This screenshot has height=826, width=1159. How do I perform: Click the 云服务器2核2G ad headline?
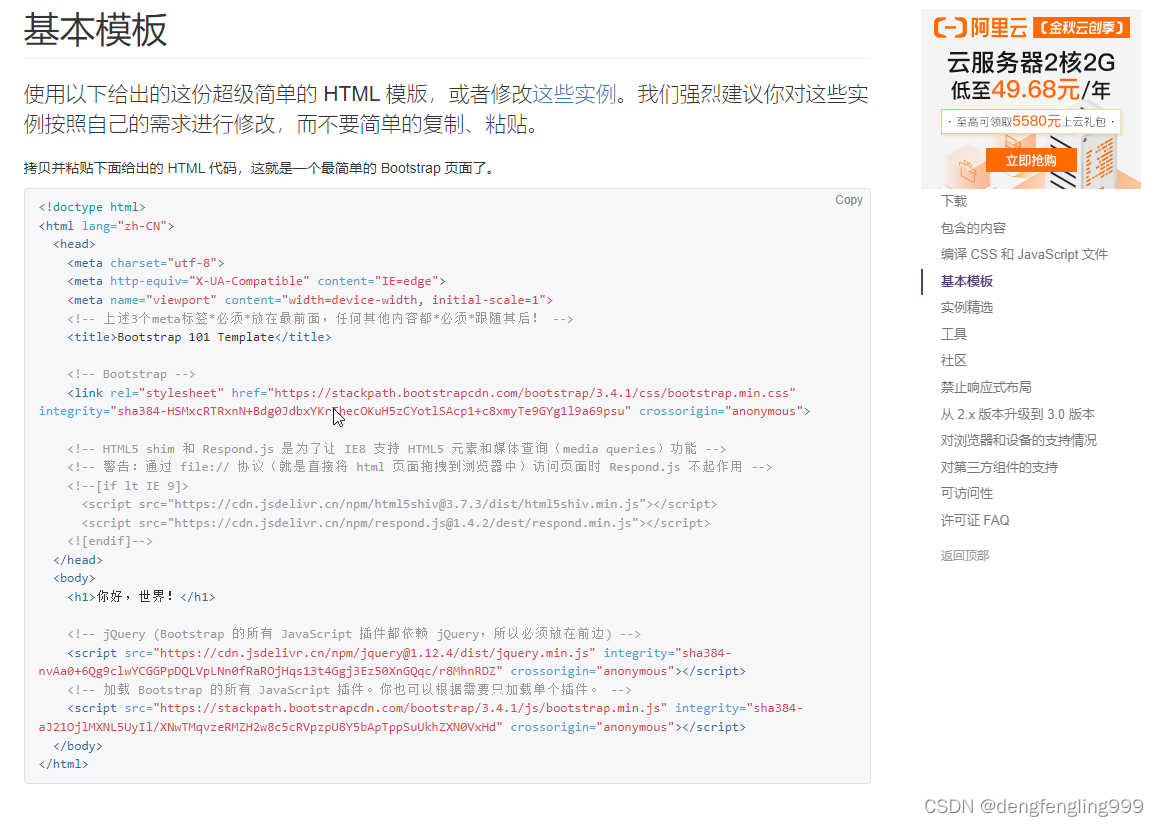click(x=1030, y=62)
